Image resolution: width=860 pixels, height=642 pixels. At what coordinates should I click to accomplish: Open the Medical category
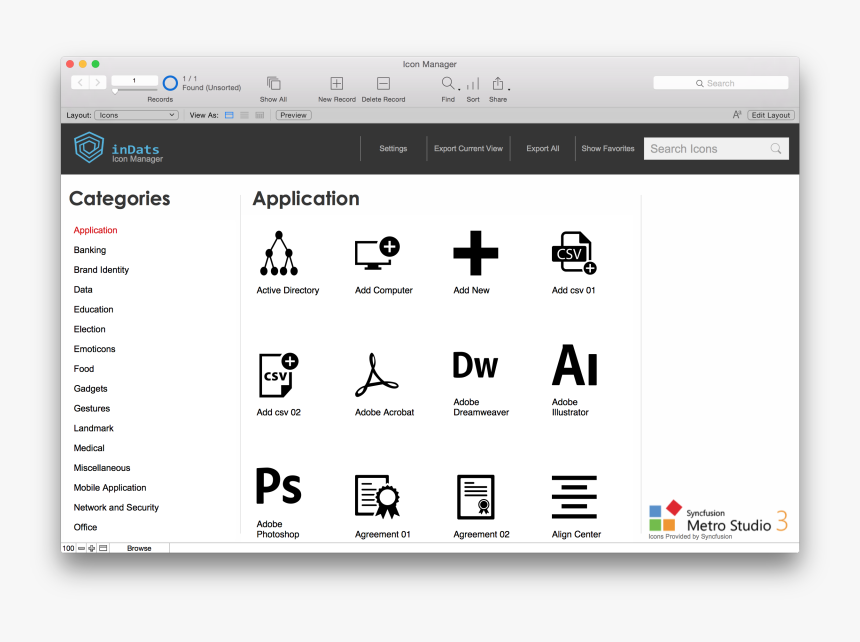coord(89,448)
